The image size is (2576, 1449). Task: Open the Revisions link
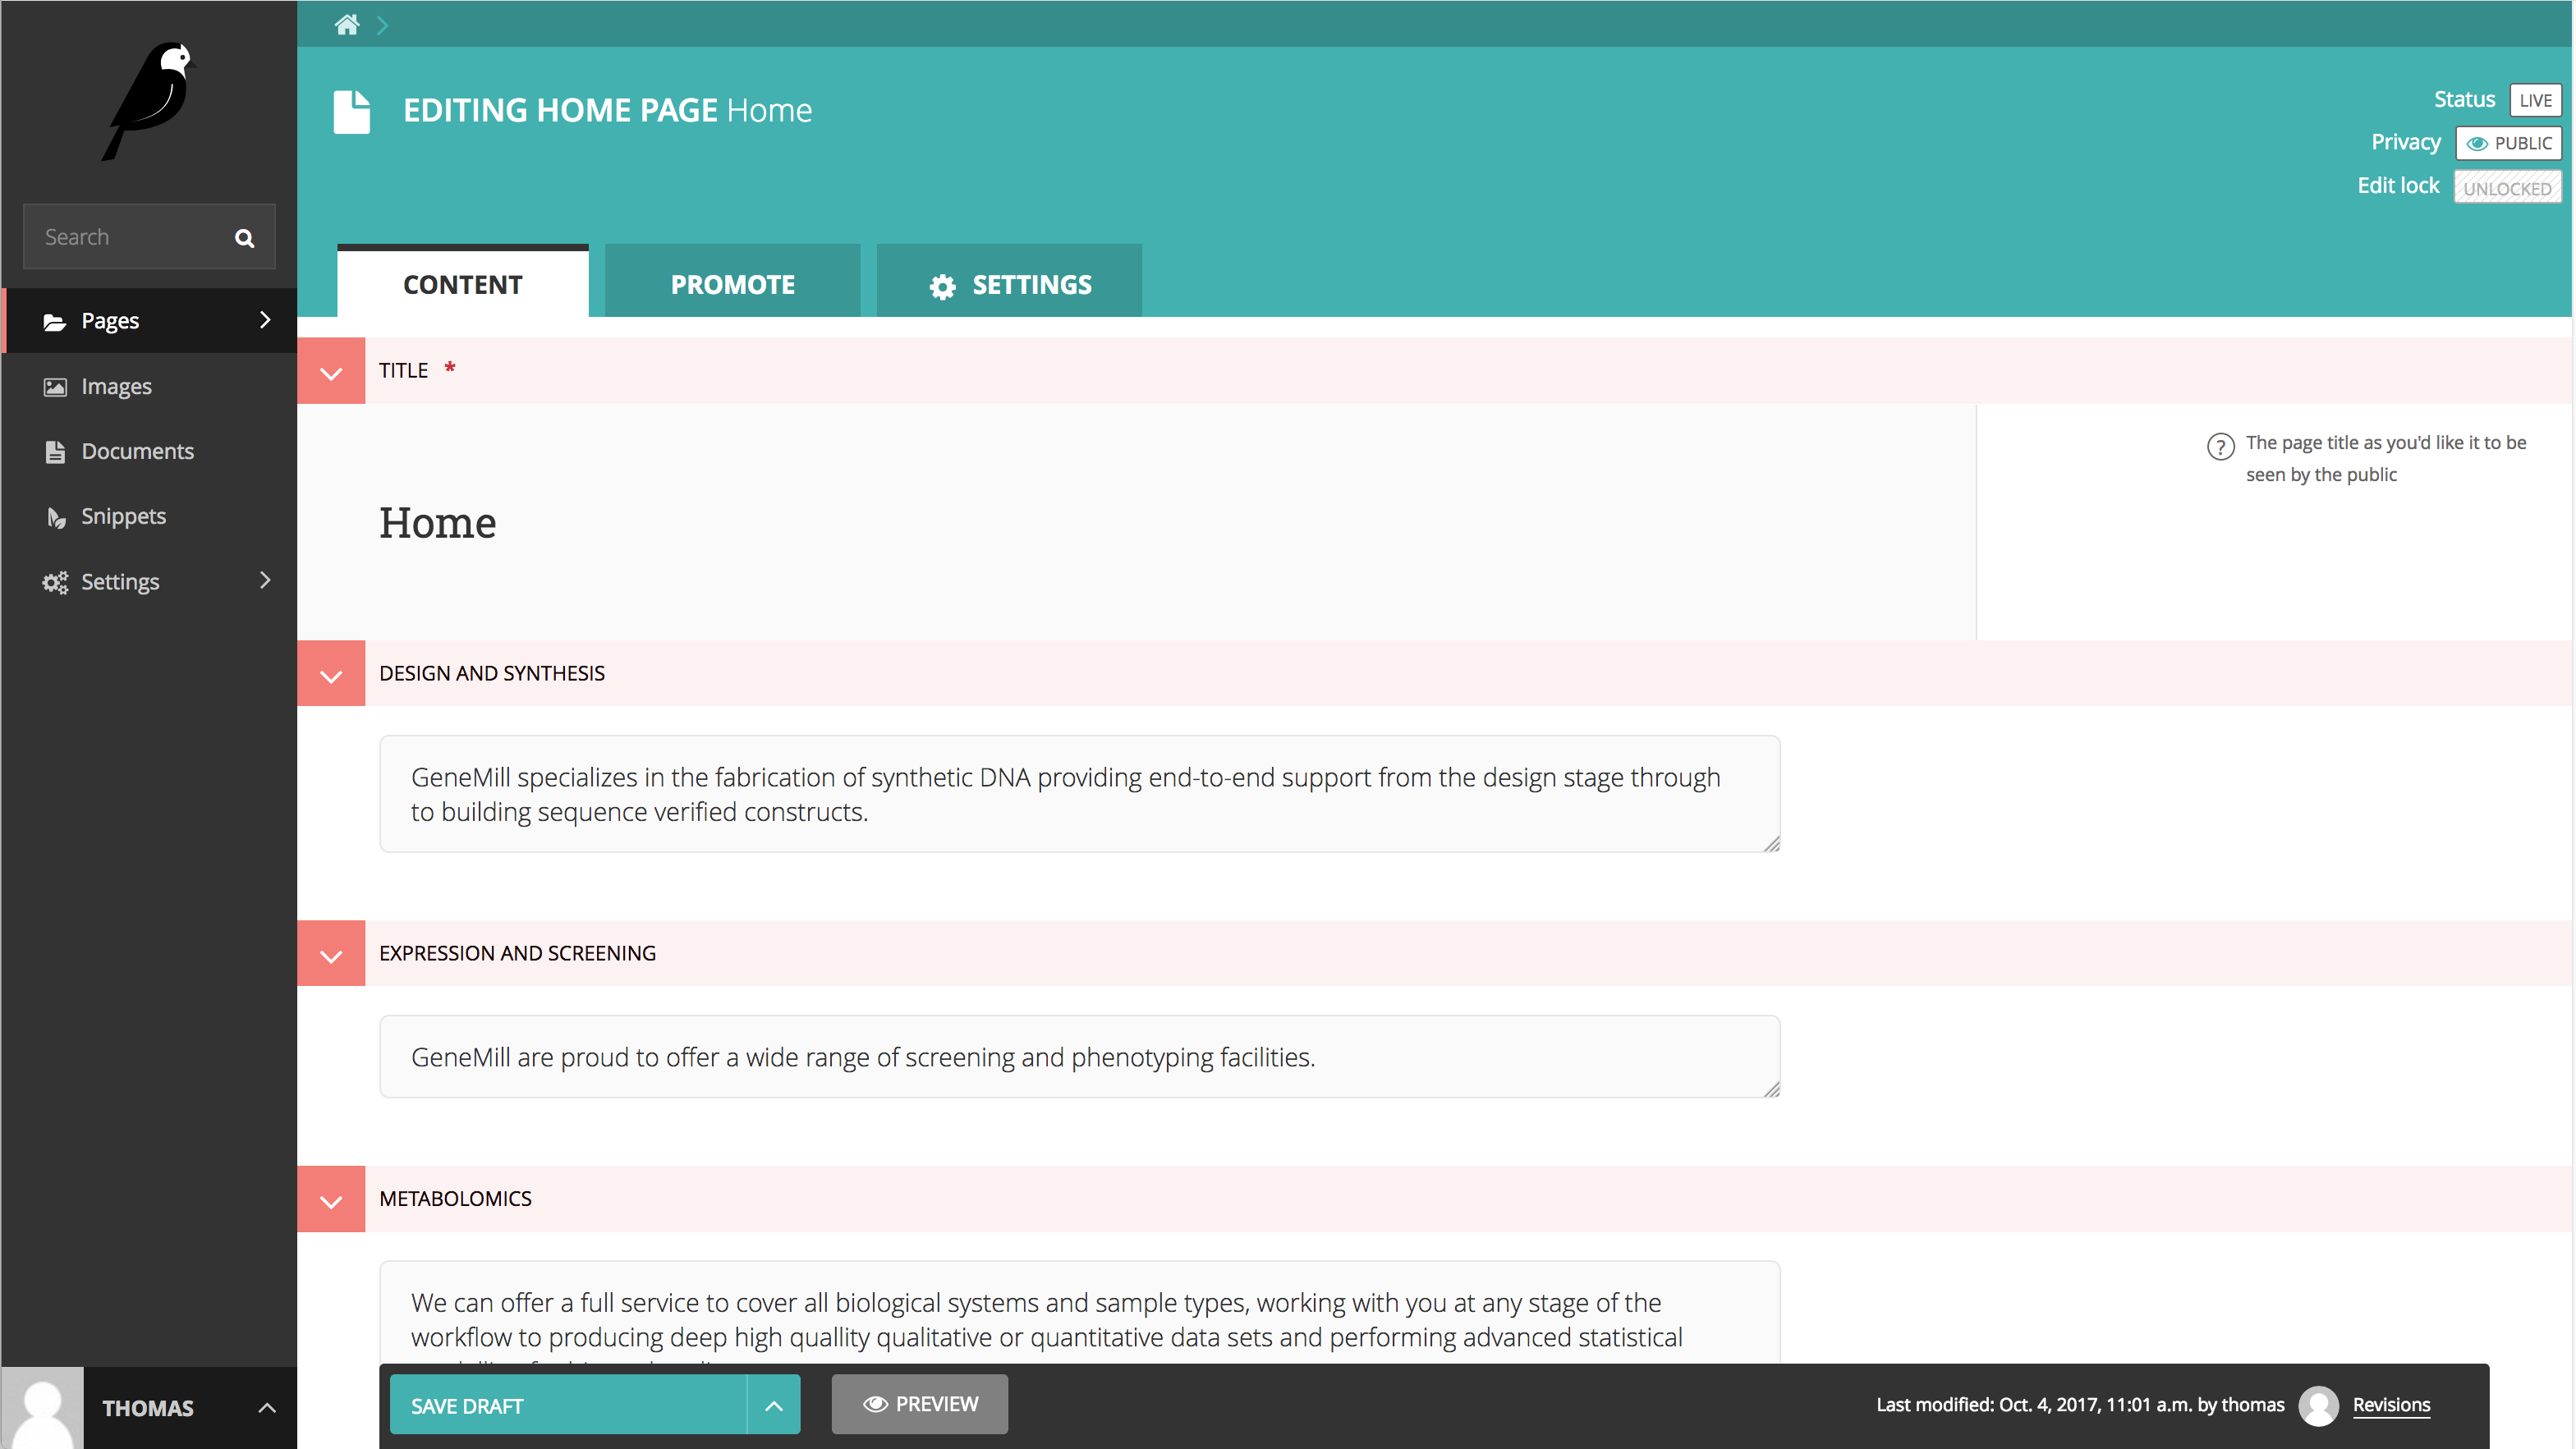[2392, 1405]
